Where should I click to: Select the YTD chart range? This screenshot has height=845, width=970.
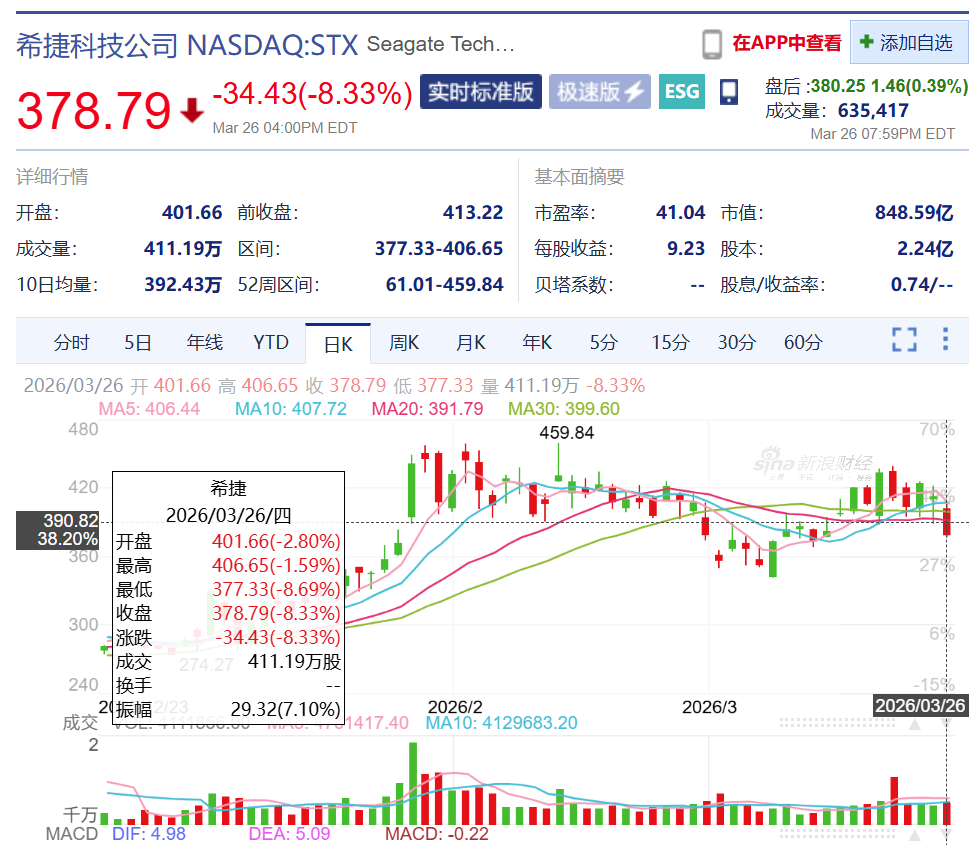tap(270, 342)
